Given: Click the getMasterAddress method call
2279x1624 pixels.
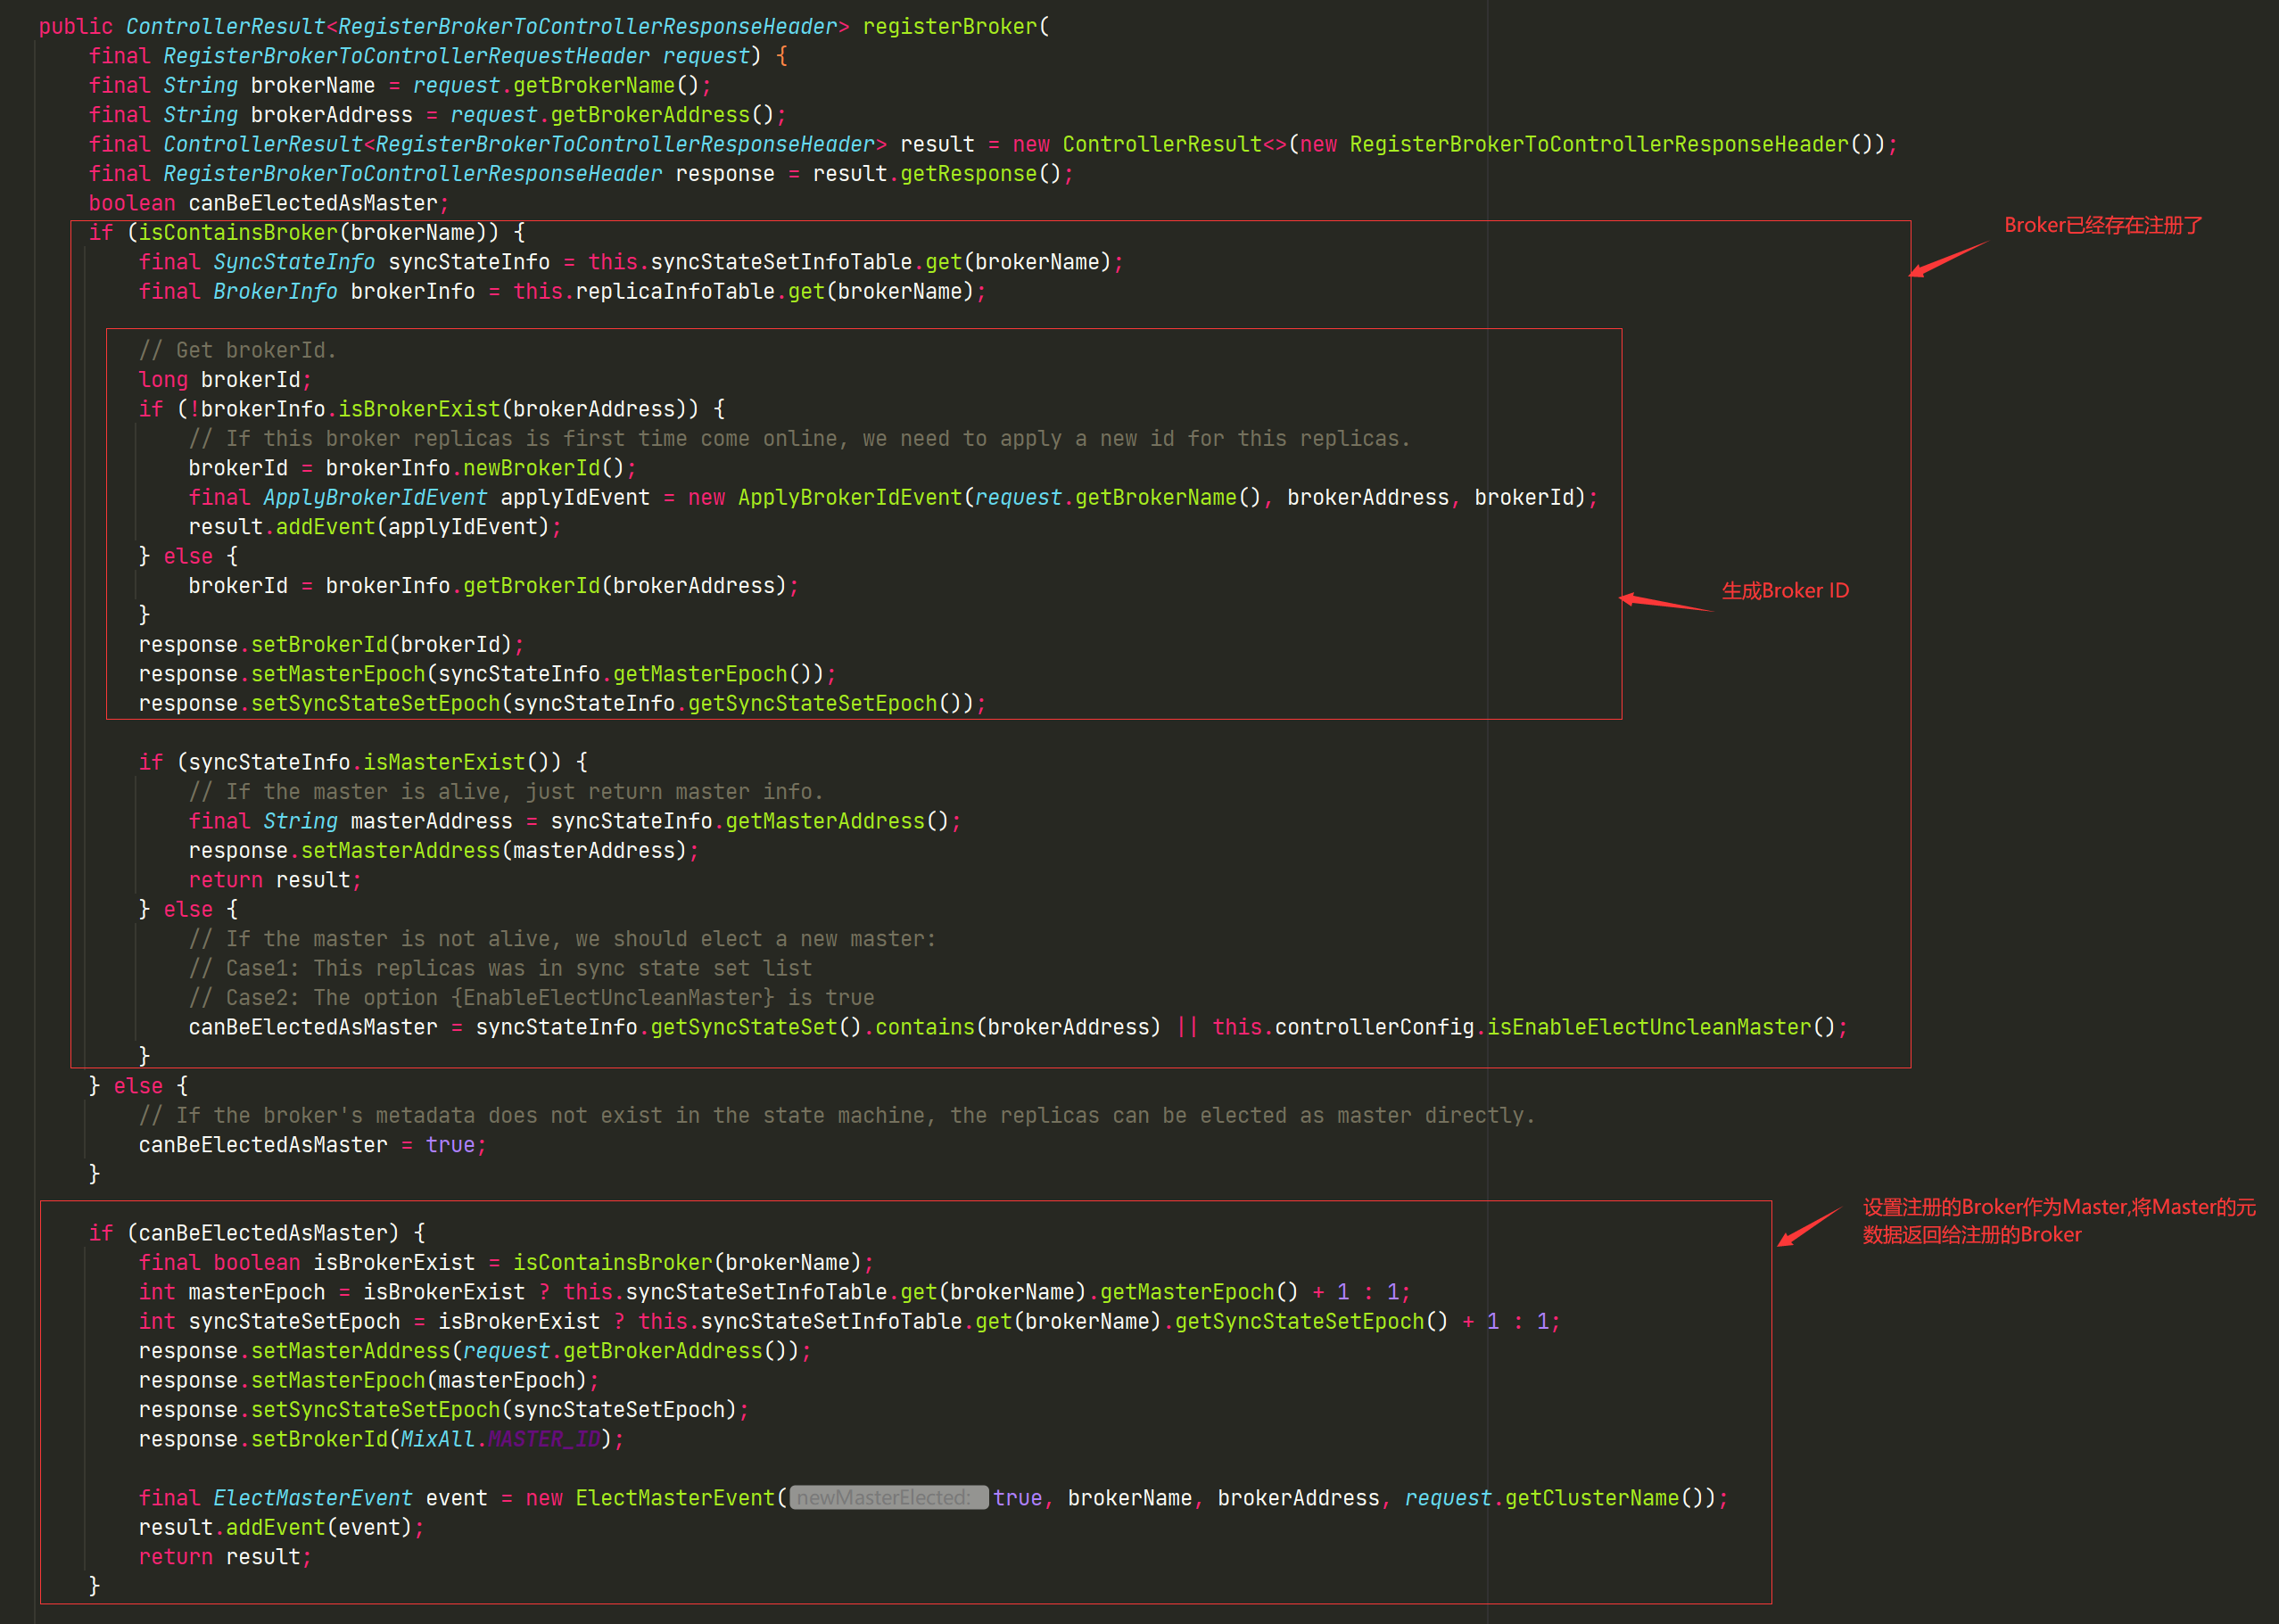Looking at the screenshot, I should coord(824,821).
